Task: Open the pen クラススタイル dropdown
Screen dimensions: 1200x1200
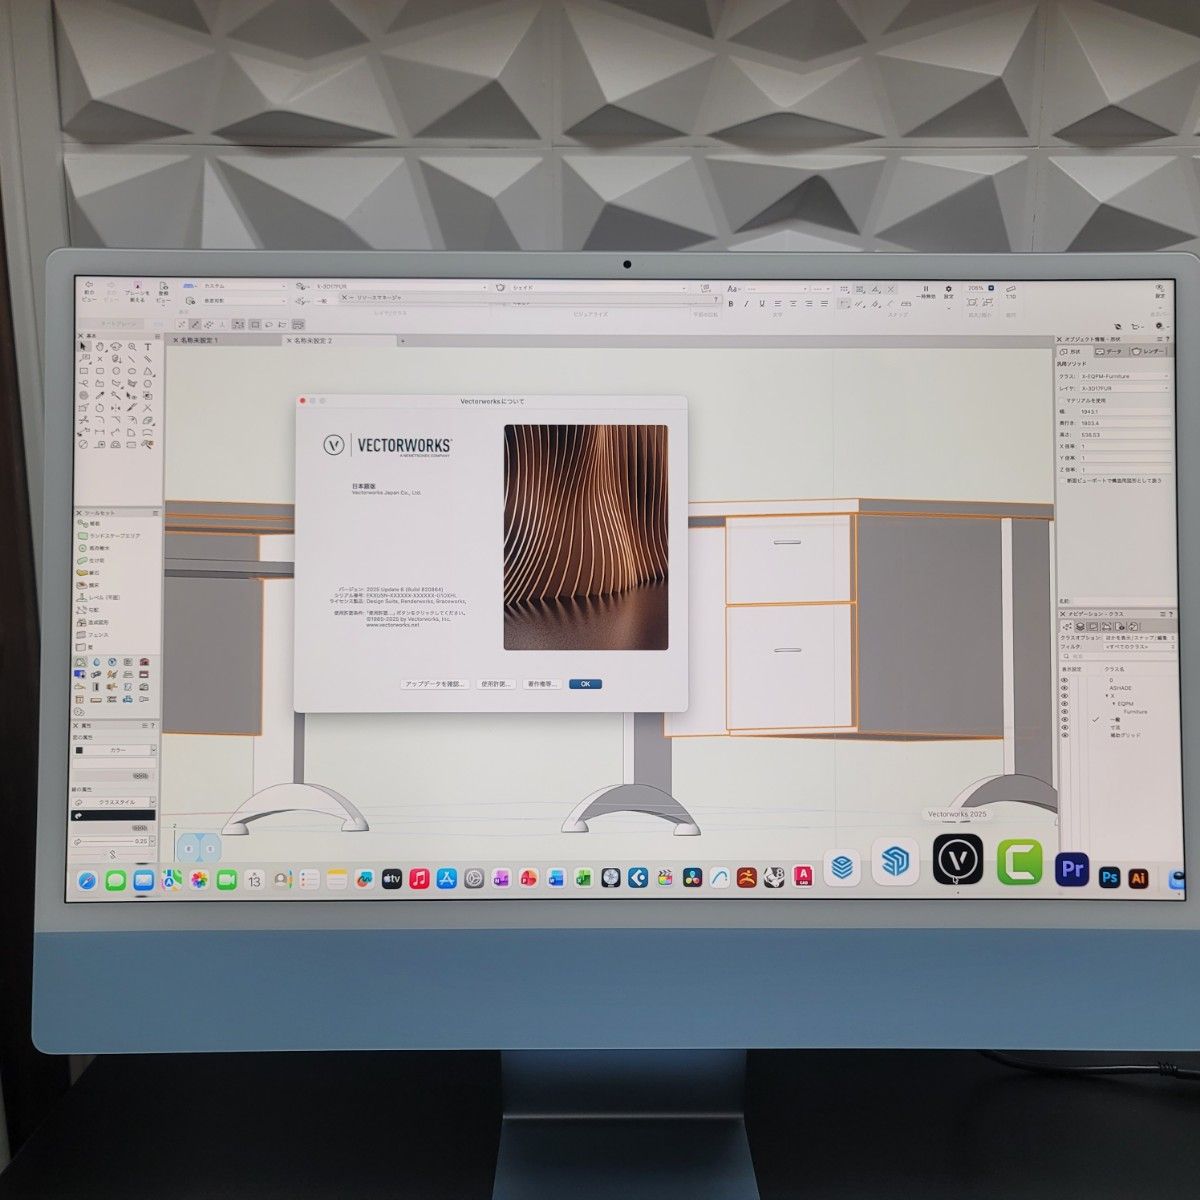Action: 114,802
